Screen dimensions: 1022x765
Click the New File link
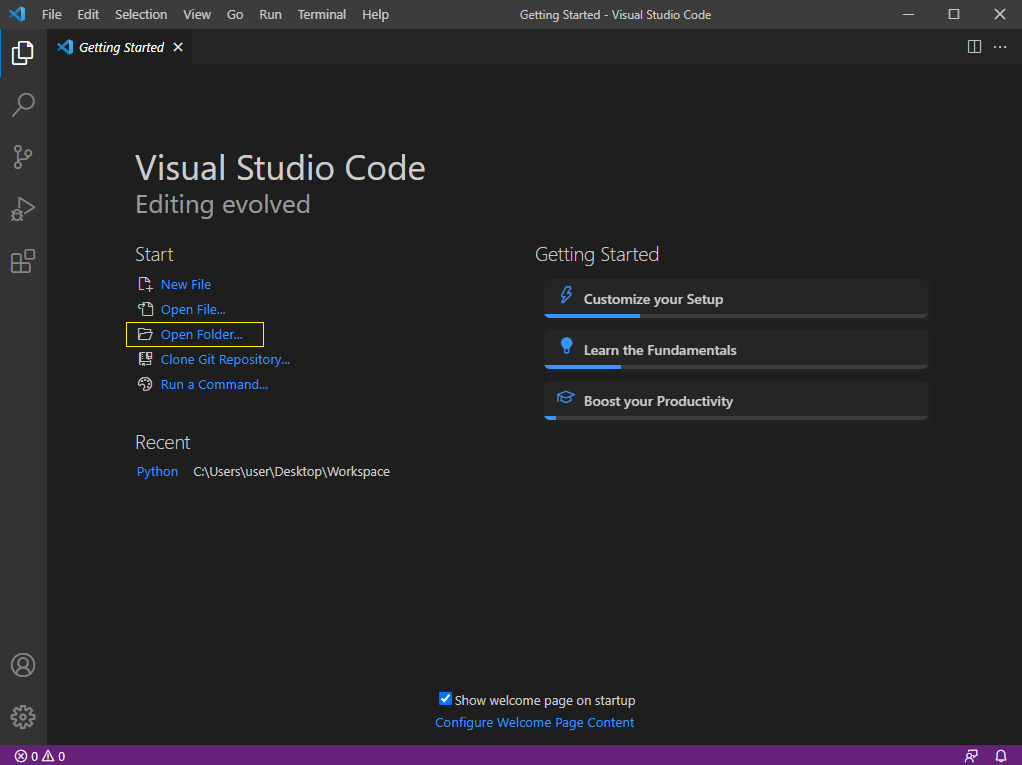pos(186,284)
